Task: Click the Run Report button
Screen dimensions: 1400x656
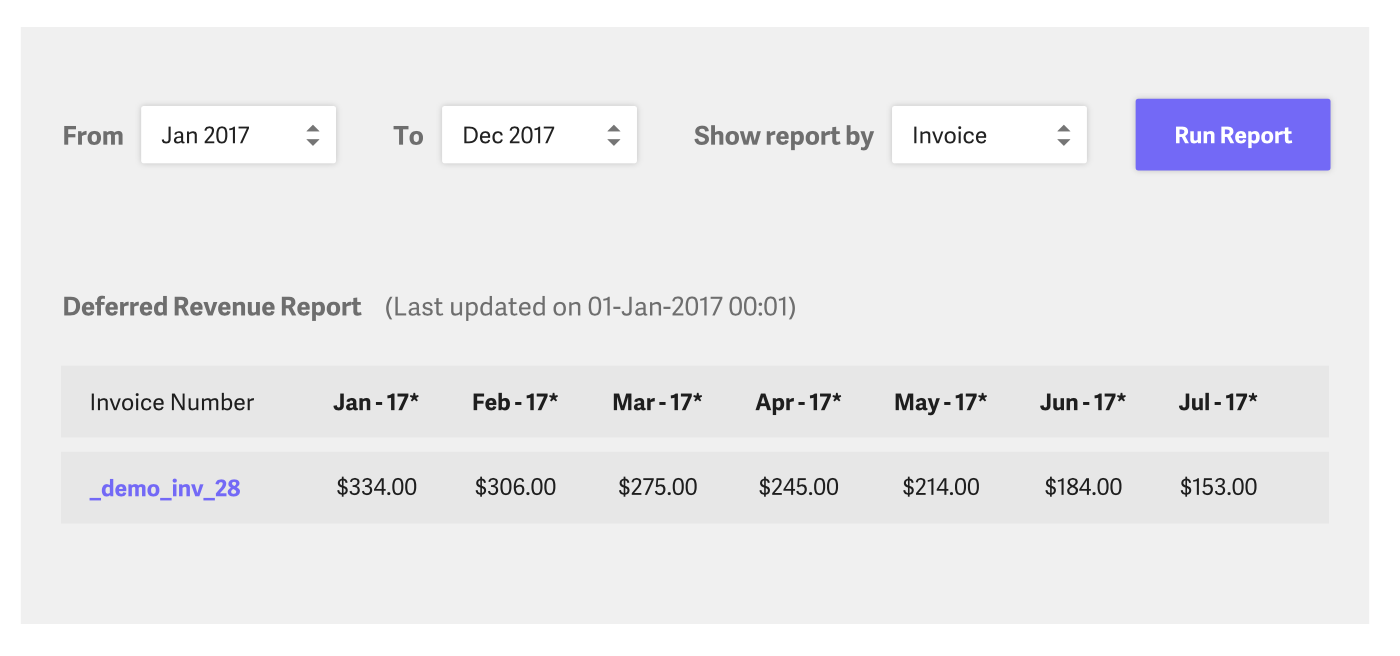Action: (x=1232, y=135)
